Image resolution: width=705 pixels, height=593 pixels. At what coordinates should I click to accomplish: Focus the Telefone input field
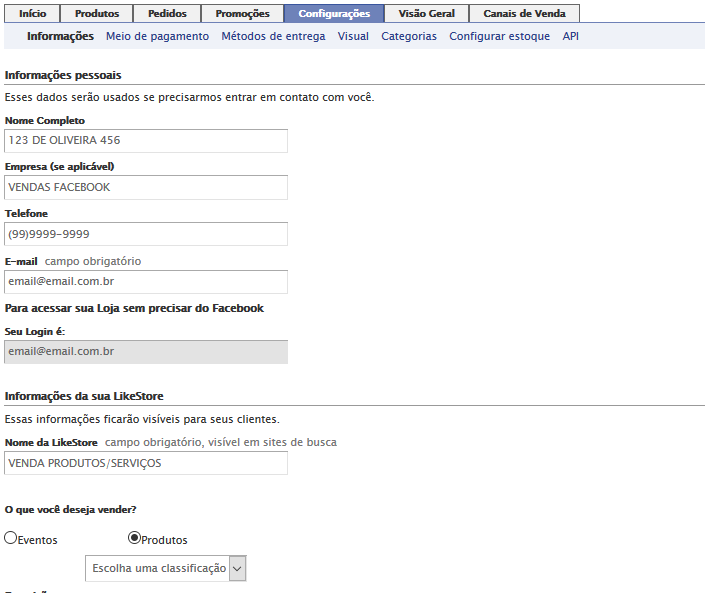[x=146, y=234]
